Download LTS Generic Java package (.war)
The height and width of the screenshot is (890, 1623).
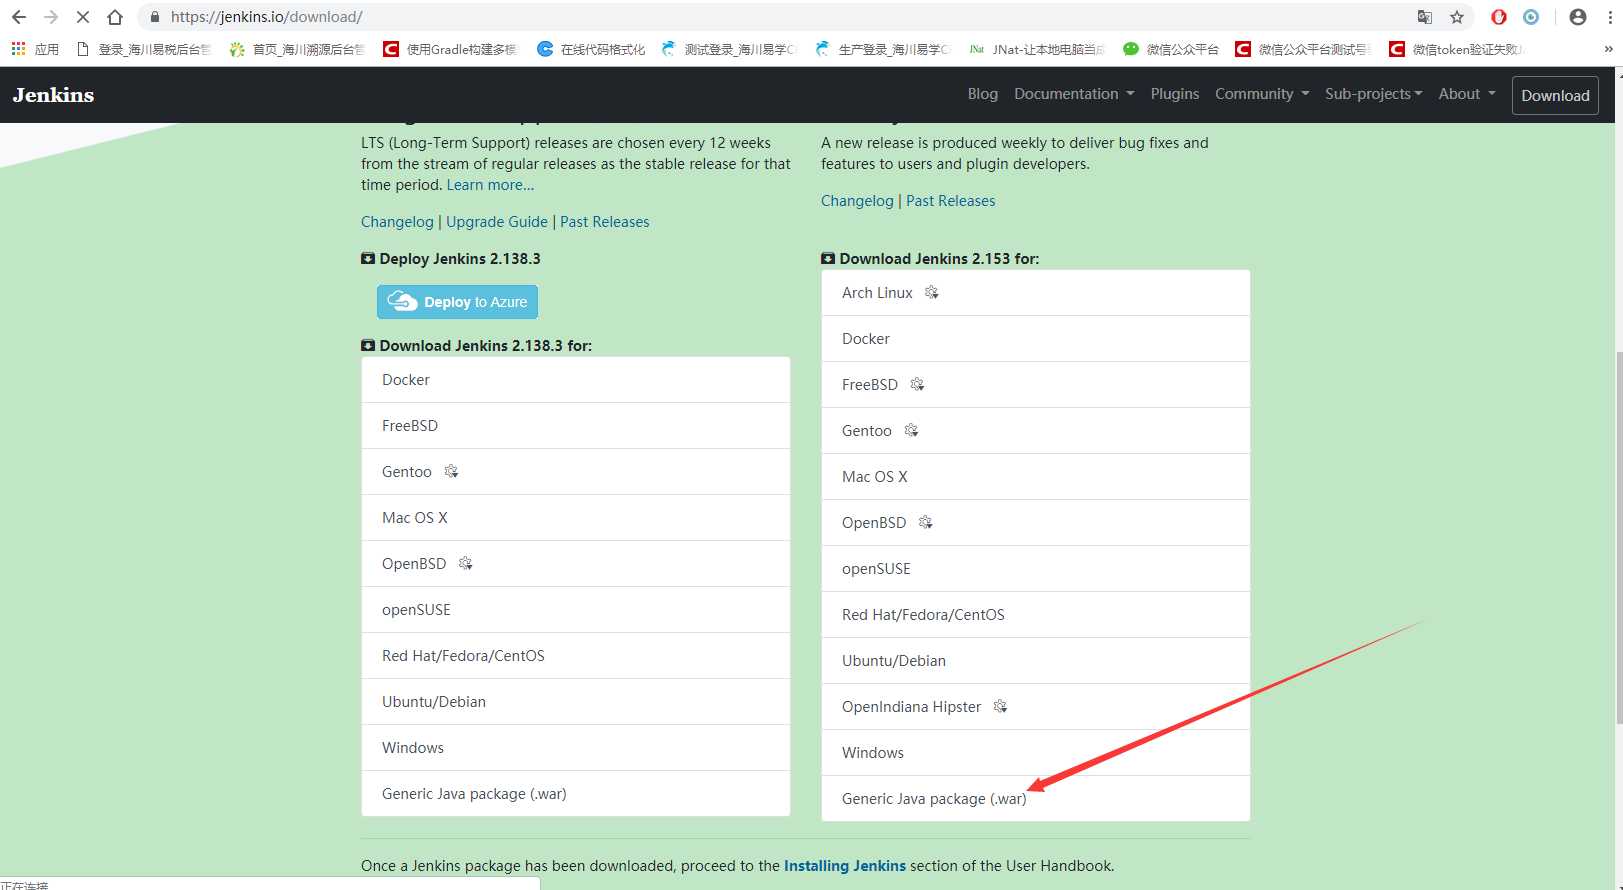tap(576, 794)
